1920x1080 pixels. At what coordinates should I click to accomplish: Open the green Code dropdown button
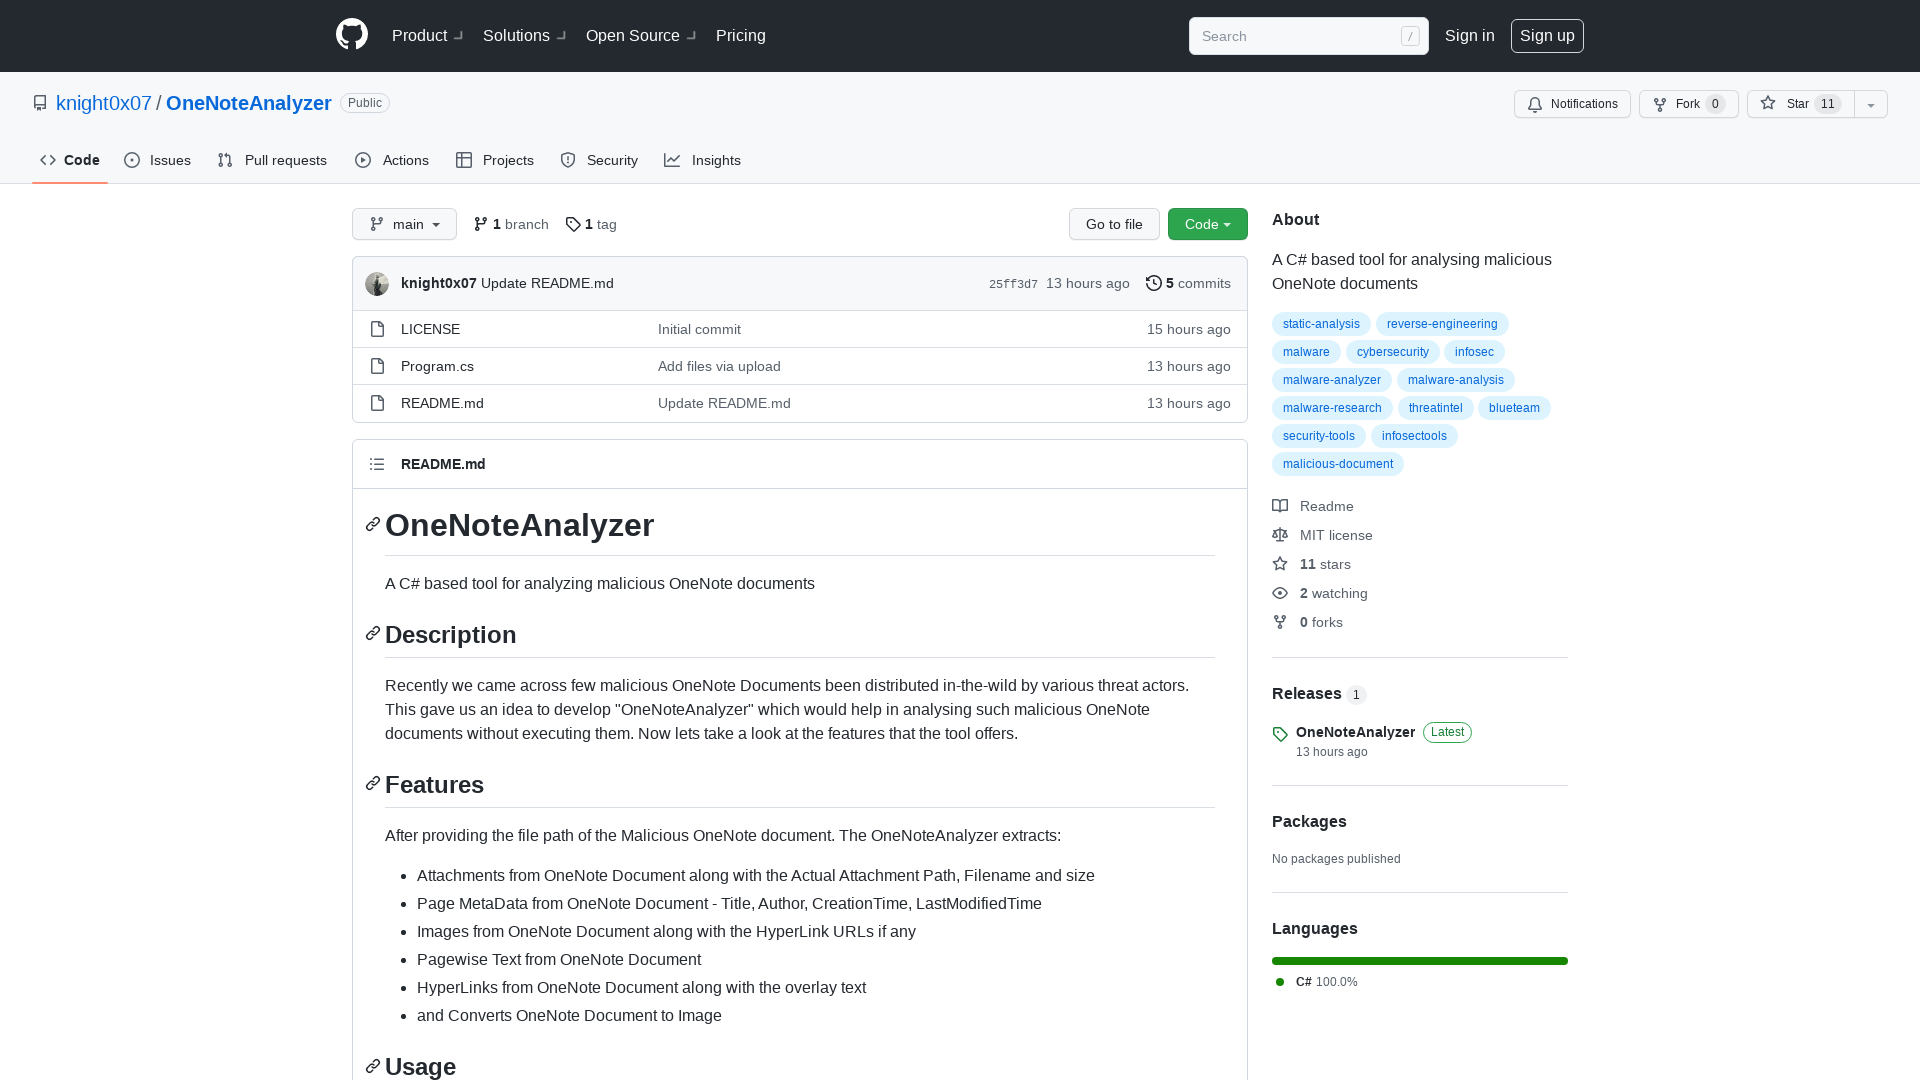point(1208,224)
